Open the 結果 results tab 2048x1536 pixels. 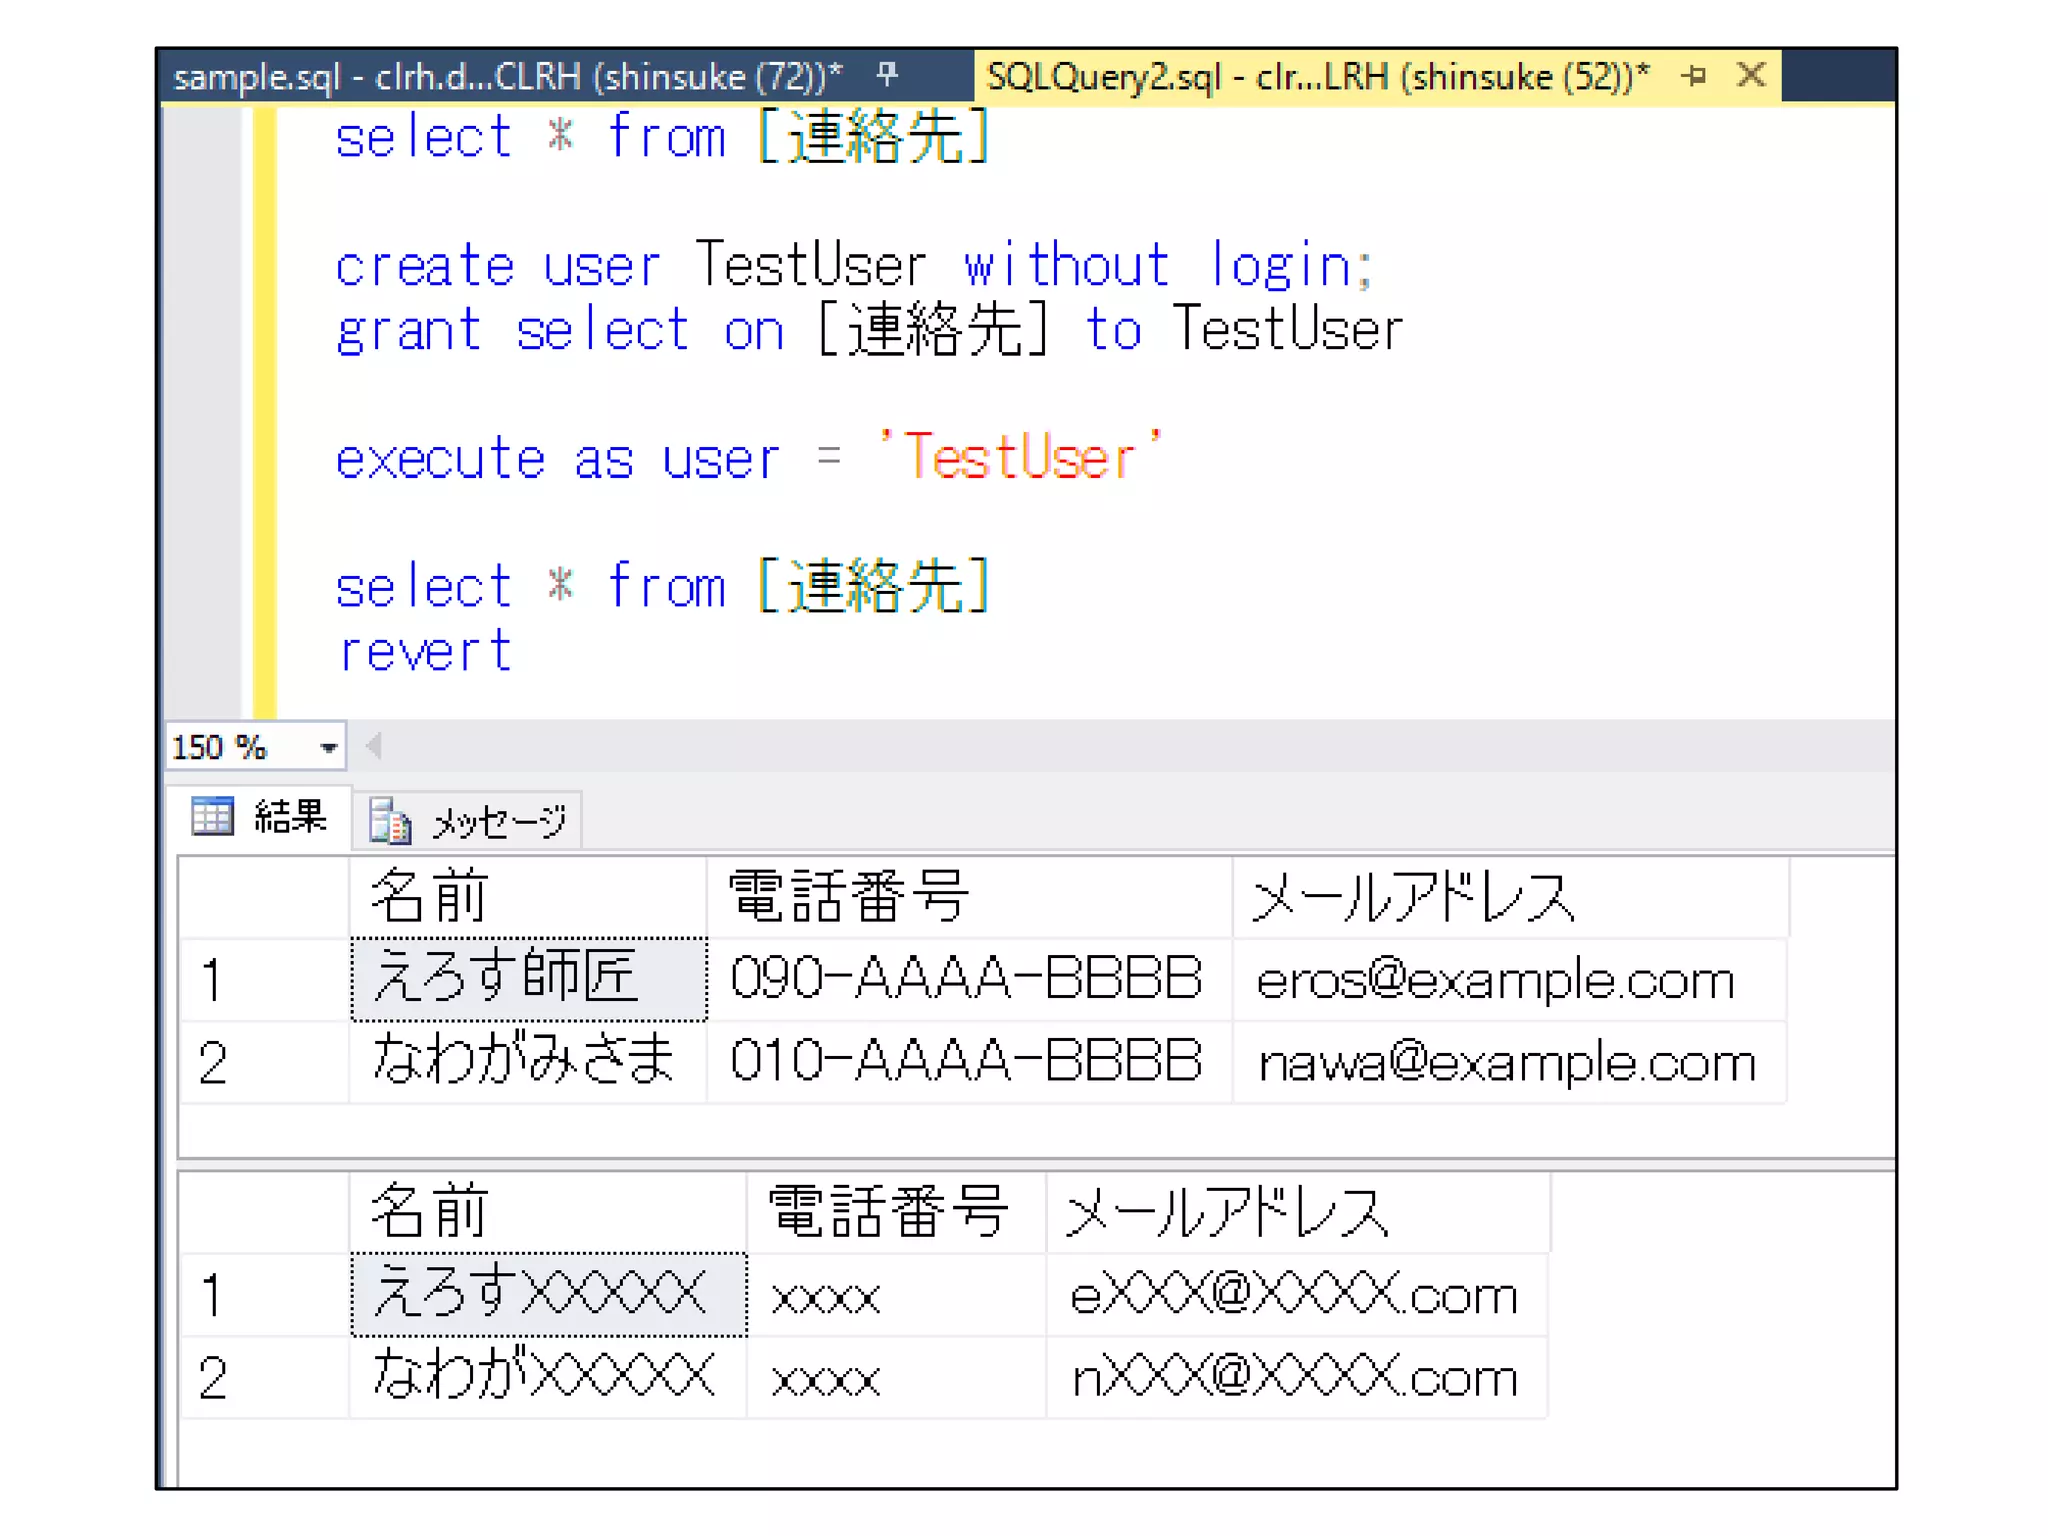[x=289, y=817]
